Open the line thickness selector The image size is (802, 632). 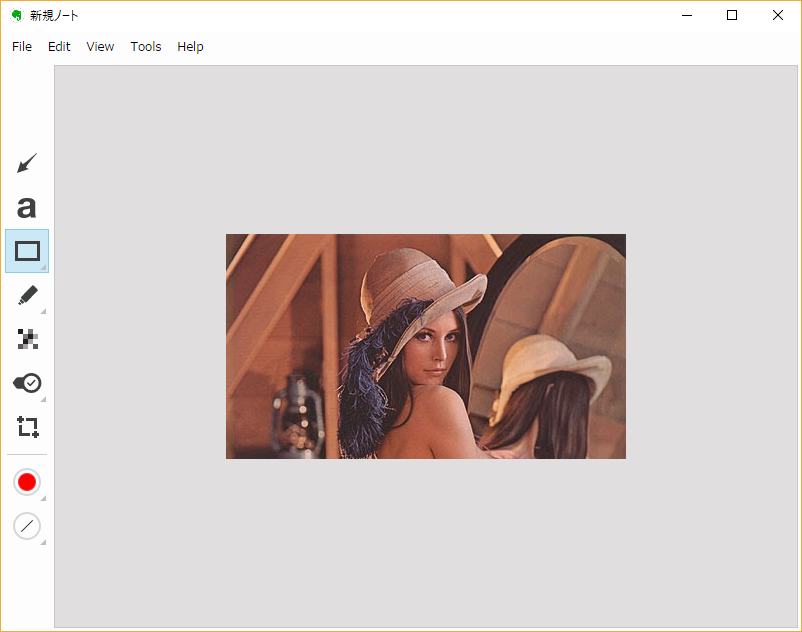[27, 526]
